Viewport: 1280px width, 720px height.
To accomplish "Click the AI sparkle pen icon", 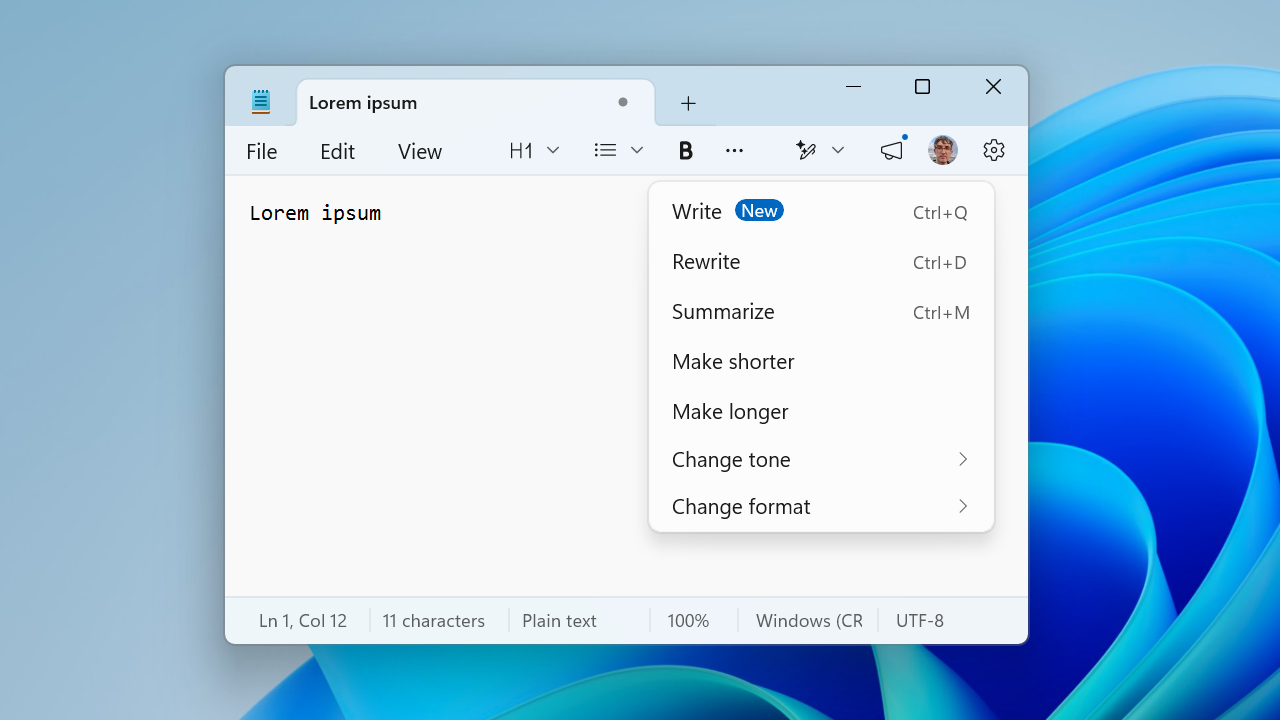I will click(x=806, y=150).
